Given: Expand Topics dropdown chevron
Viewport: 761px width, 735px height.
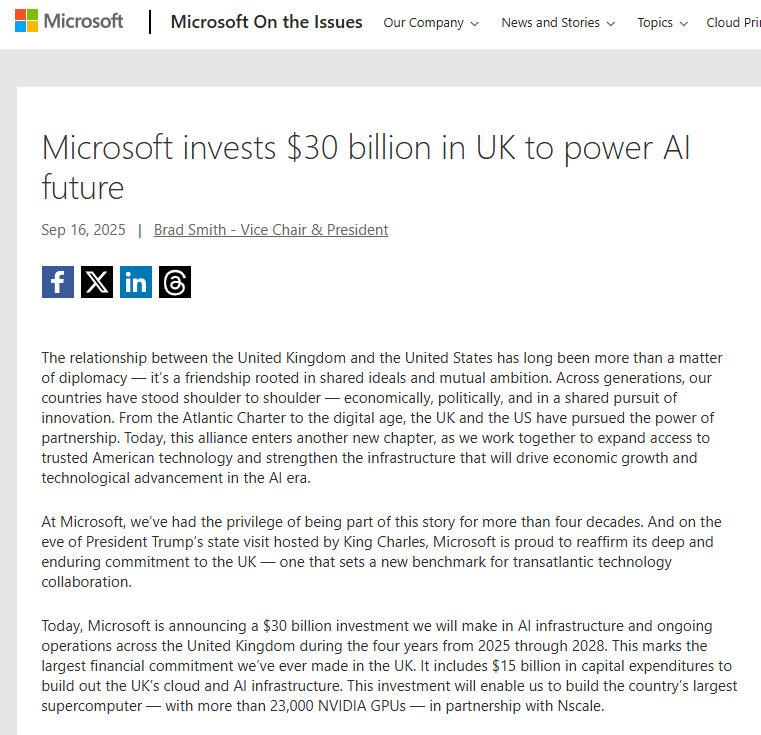Looking at the screenshot, I should 684,23.
